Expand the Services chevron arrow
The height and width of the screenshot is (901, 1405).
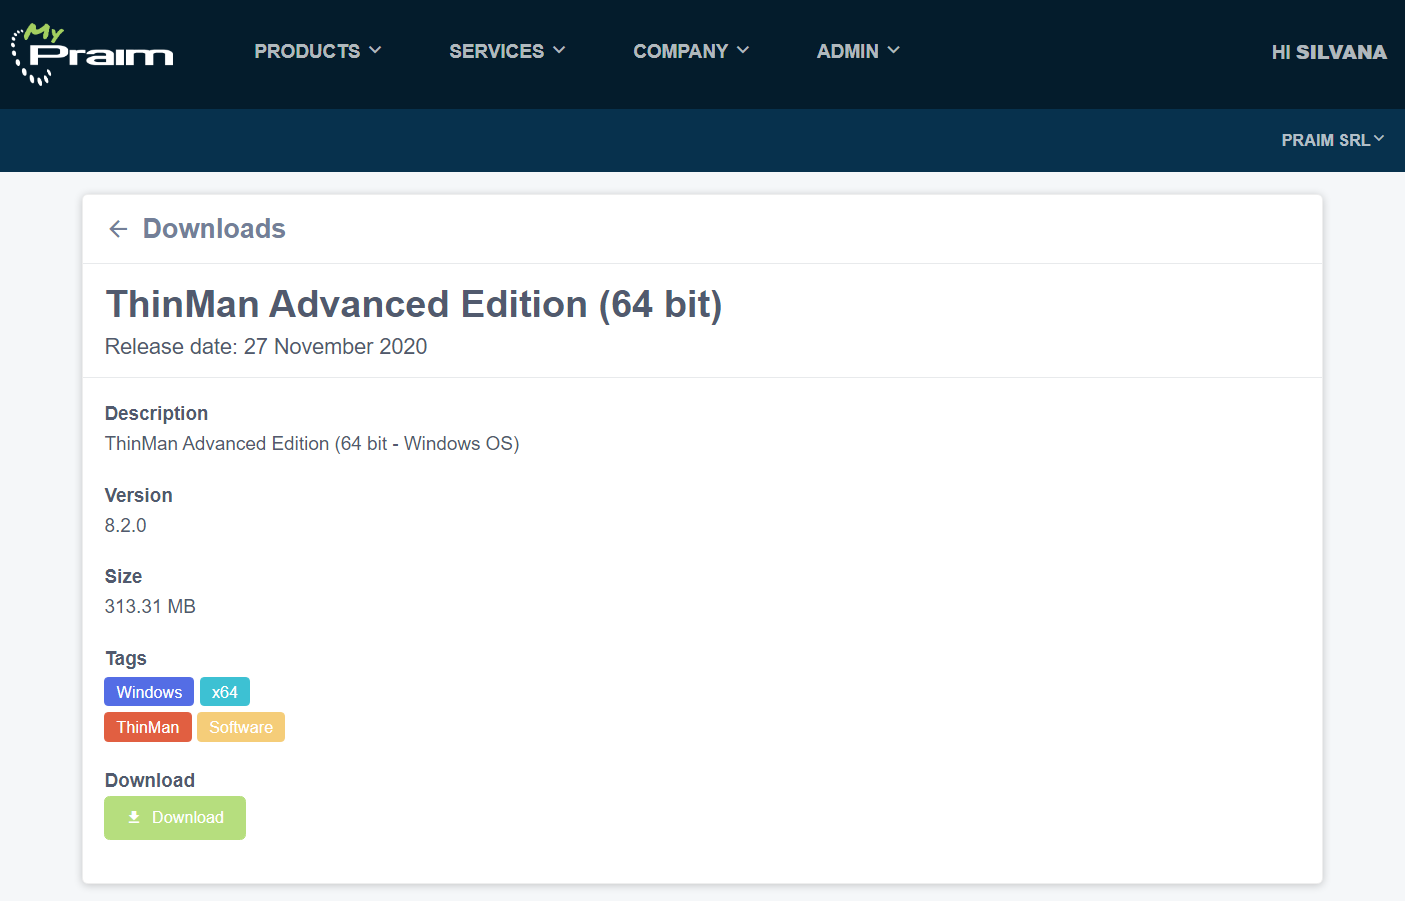point(559,50)
